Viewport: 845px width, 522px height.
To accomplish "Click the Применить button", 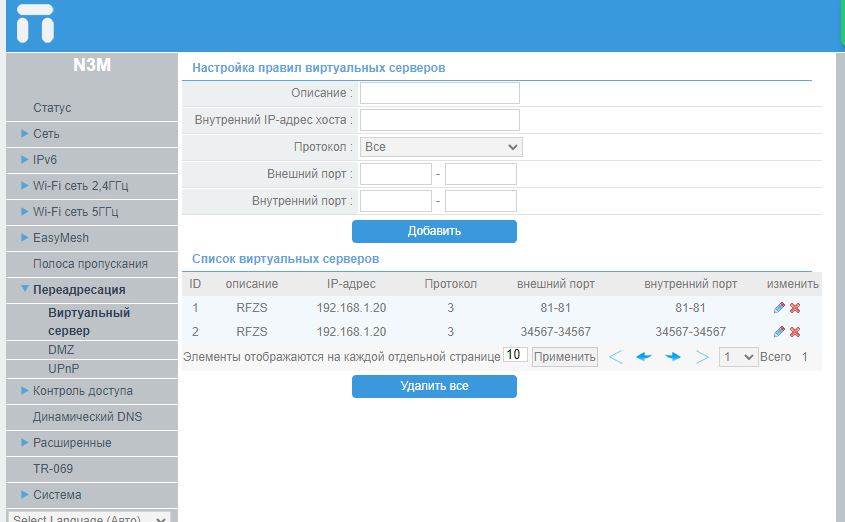I will pos(565,357).
